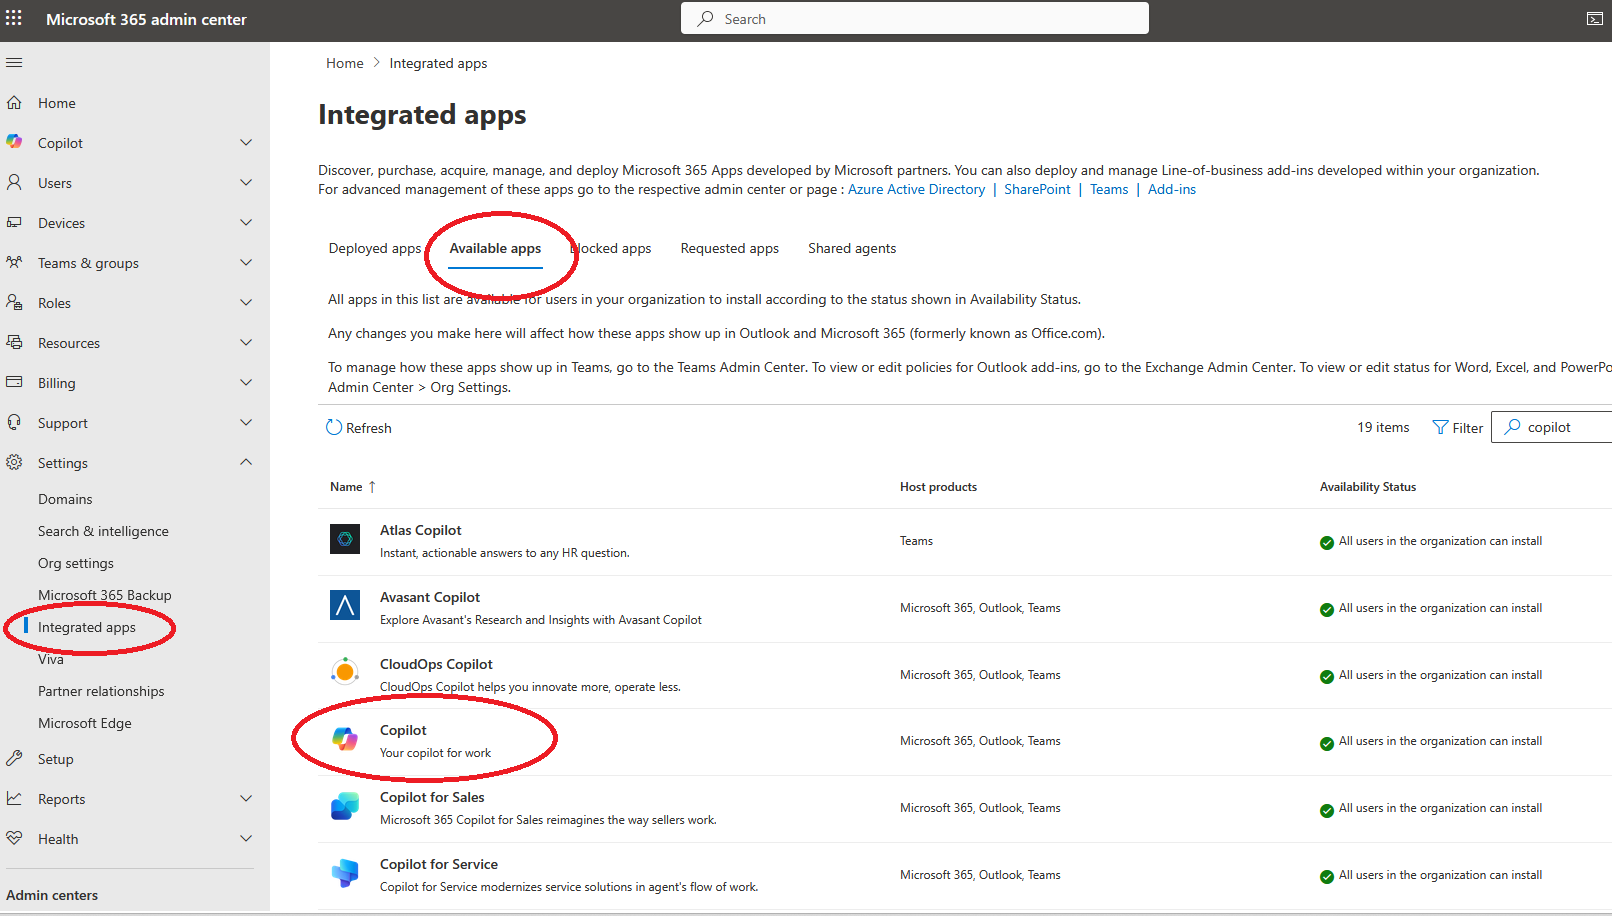Open the Avasant Copilot app name

click(430, 597)
